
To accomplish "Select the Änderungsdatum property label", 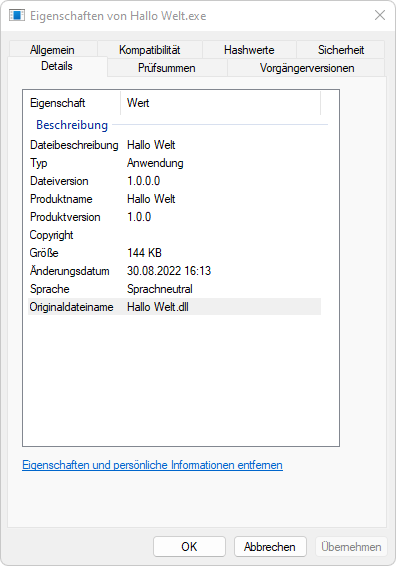I will click(69, 271).
